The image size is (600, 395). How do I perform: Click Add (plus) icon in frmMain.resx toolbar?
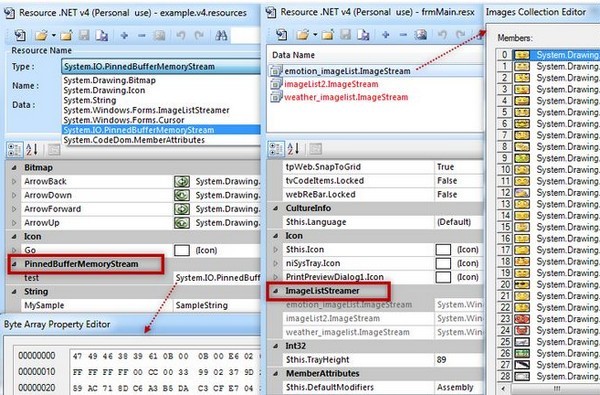(x=386, y=35)
